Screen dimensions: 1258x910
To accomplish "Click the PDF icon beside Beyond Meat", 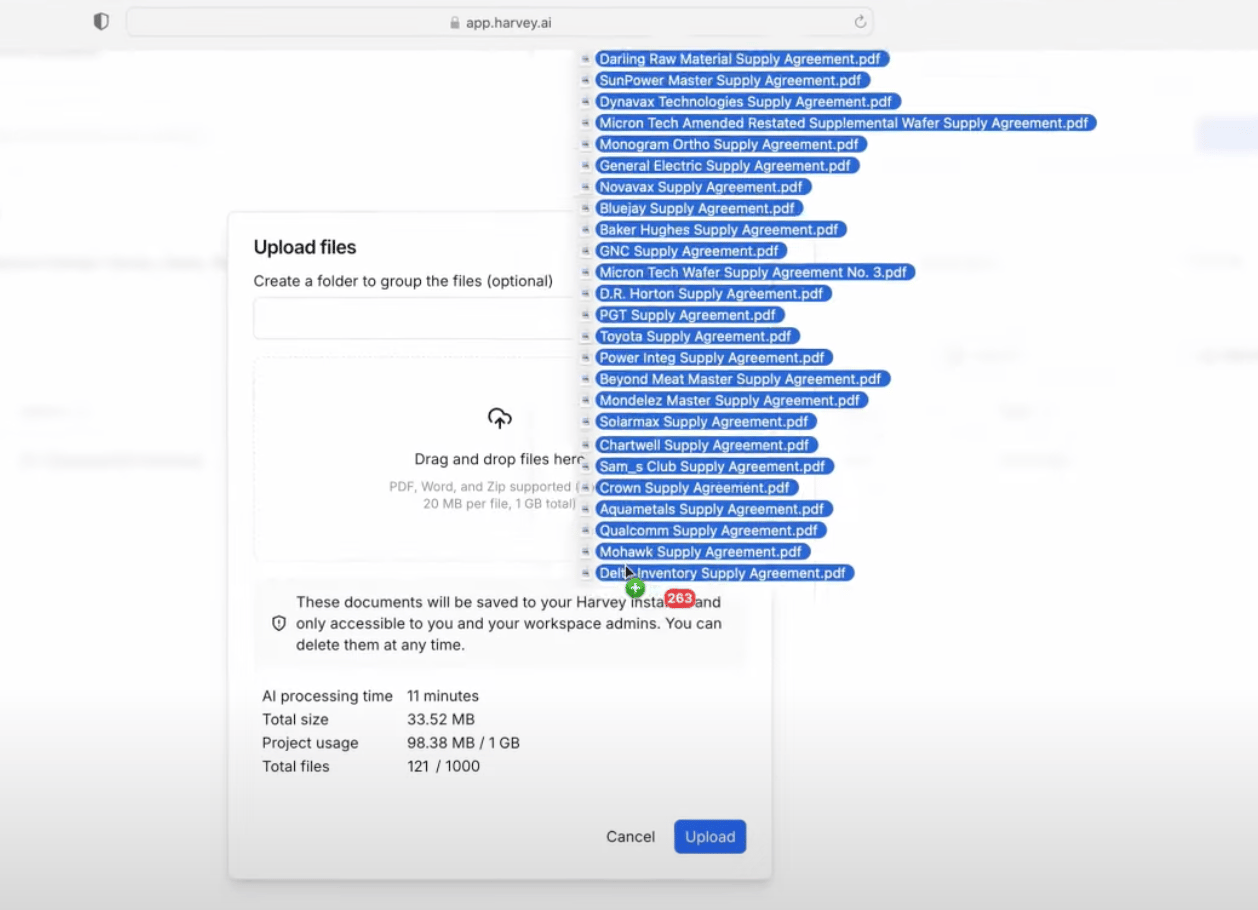I will pos(586,379).
